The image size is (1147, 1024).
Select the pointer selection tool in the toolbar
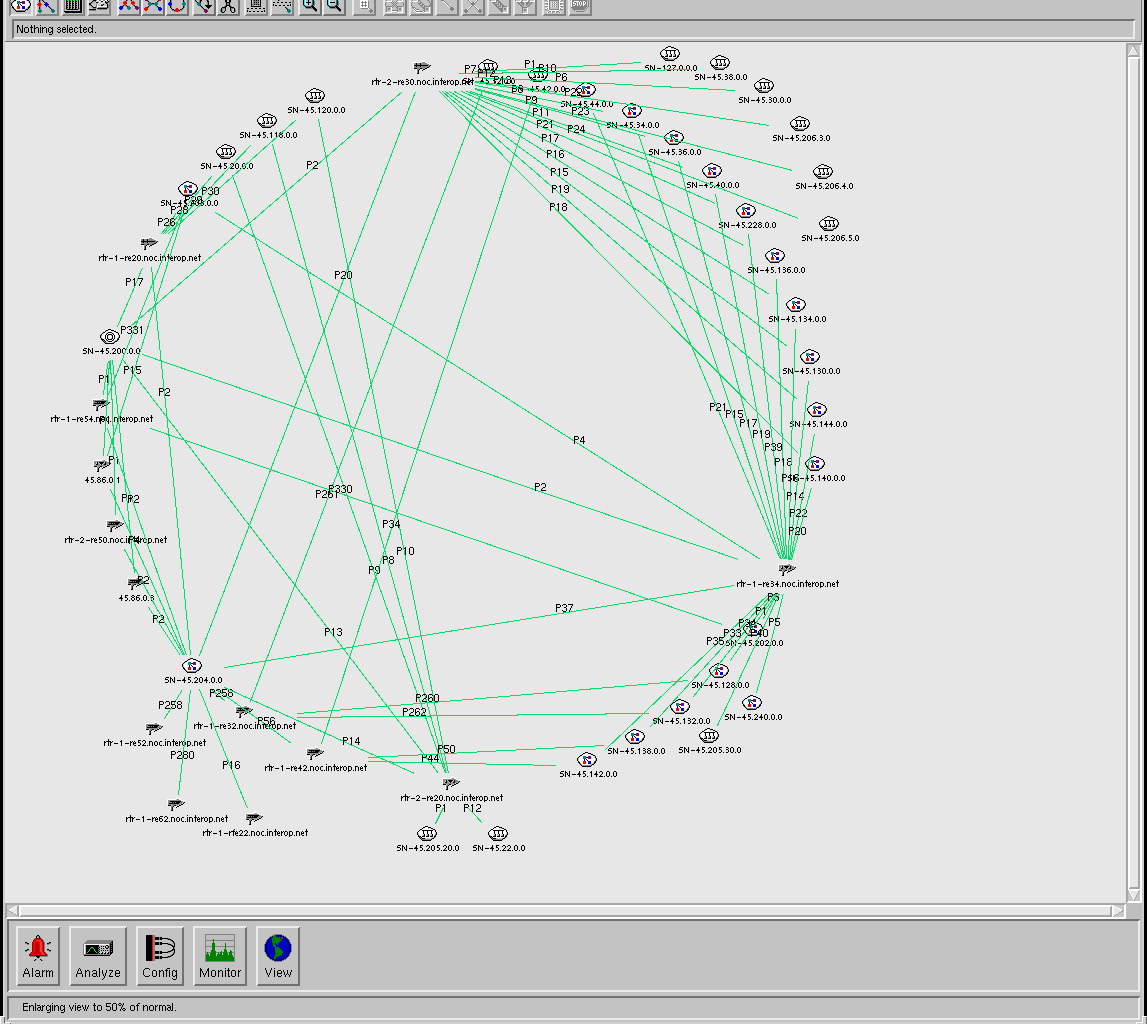(x=20, y=7)
